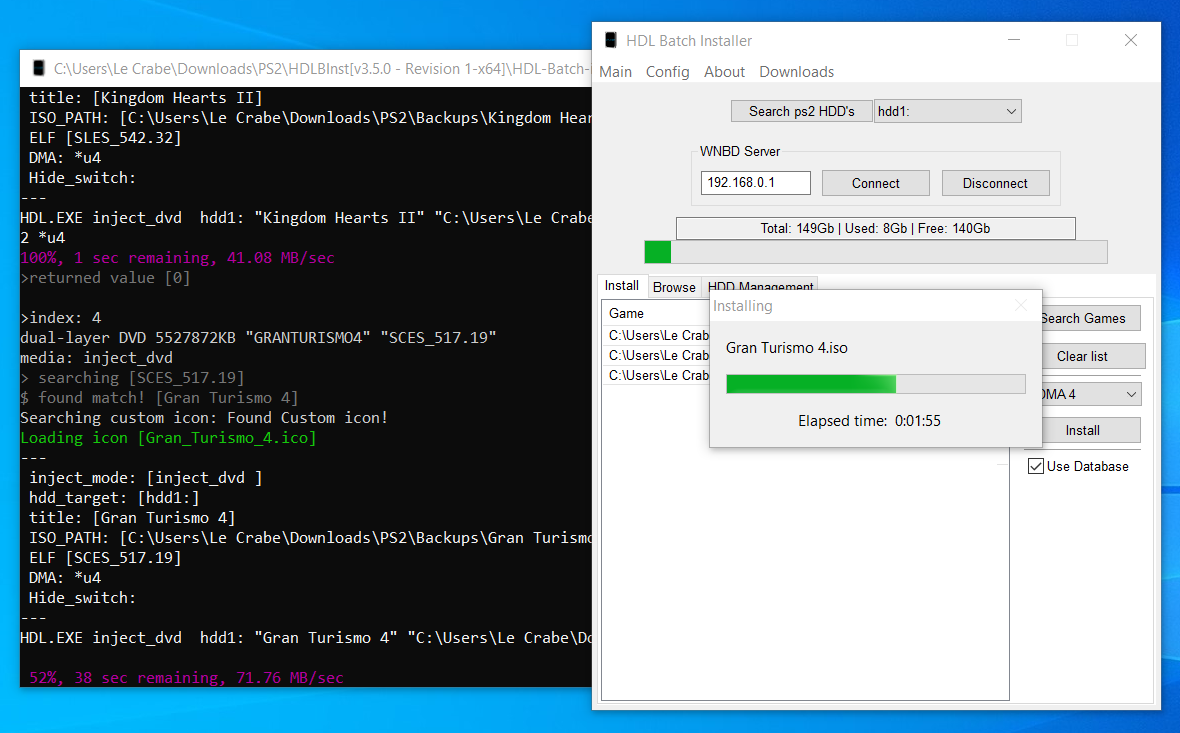Open the Downloads menu
This screenshot has width=1180, height=733.
click(796, 71)
